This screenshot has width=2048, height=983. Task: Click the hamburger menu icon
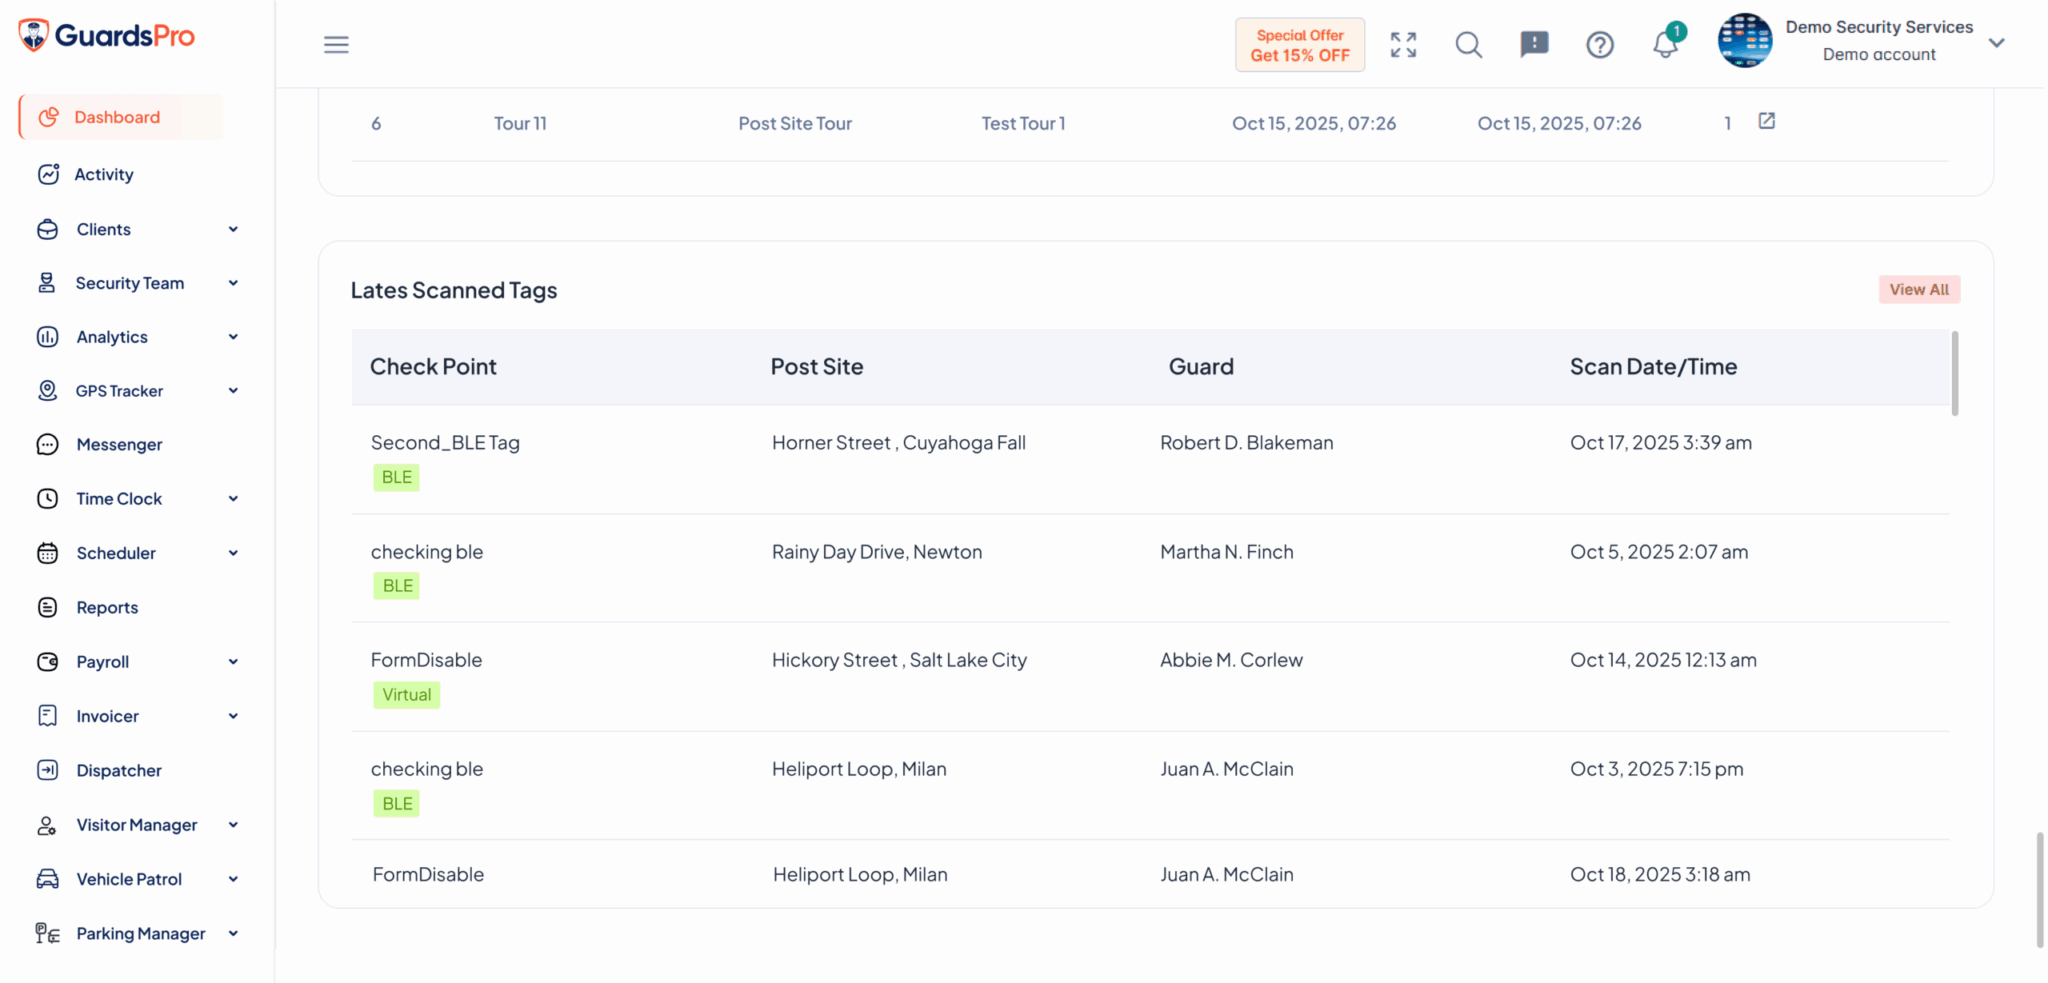(336, 45)
